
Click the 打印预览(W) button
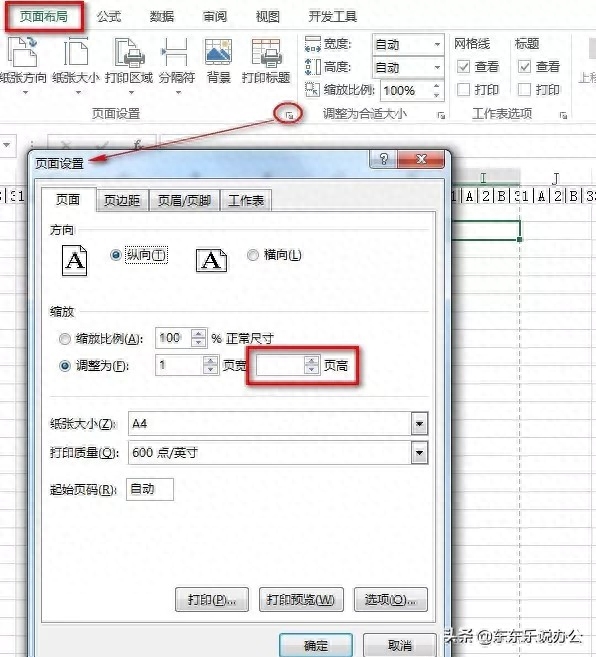click(x=301, y=600)
